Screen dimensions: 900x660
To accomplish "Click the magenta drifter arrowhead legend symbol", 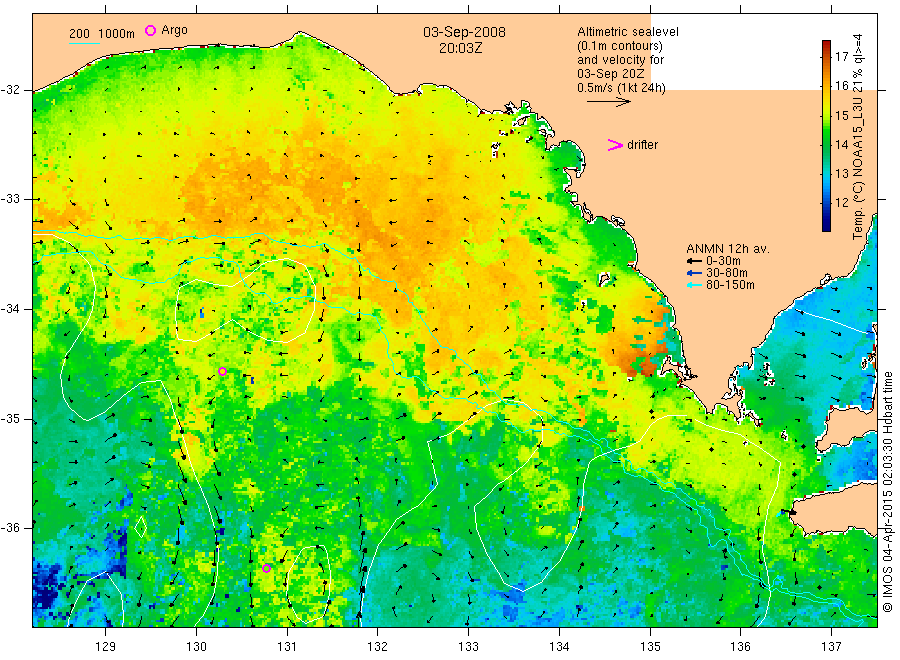I will [x=615, y=145].
